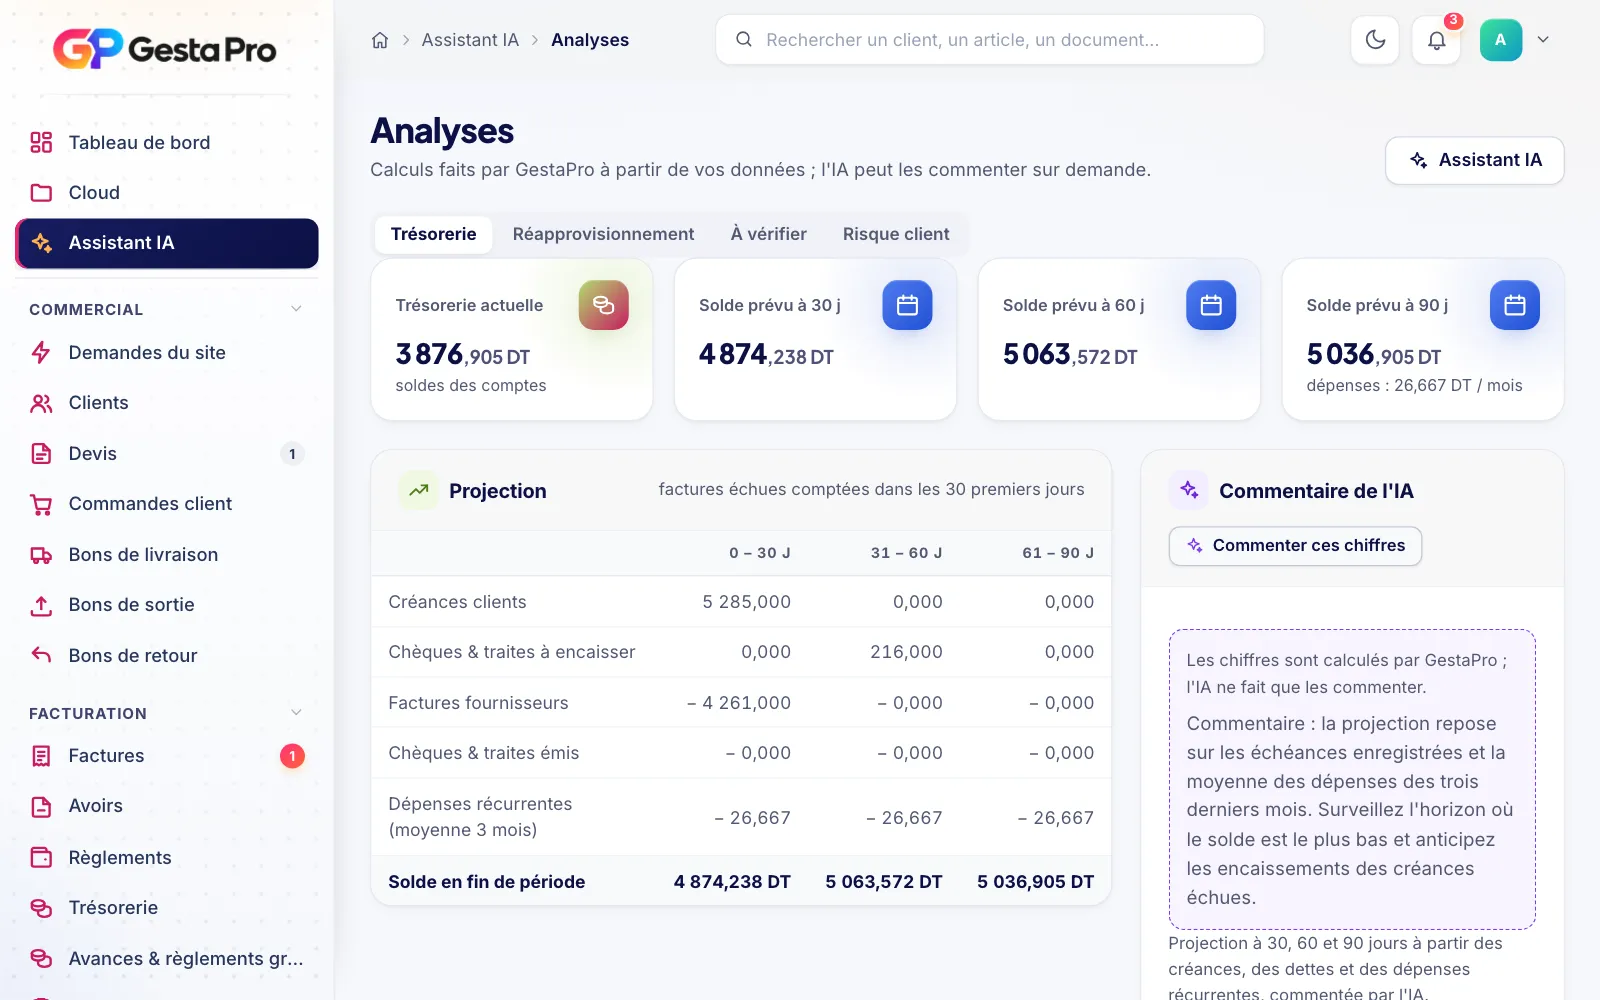Click the Assistant IA button top right
The width and height of the screenshot is (1600, 1000).
click(x=1474, y=160)
